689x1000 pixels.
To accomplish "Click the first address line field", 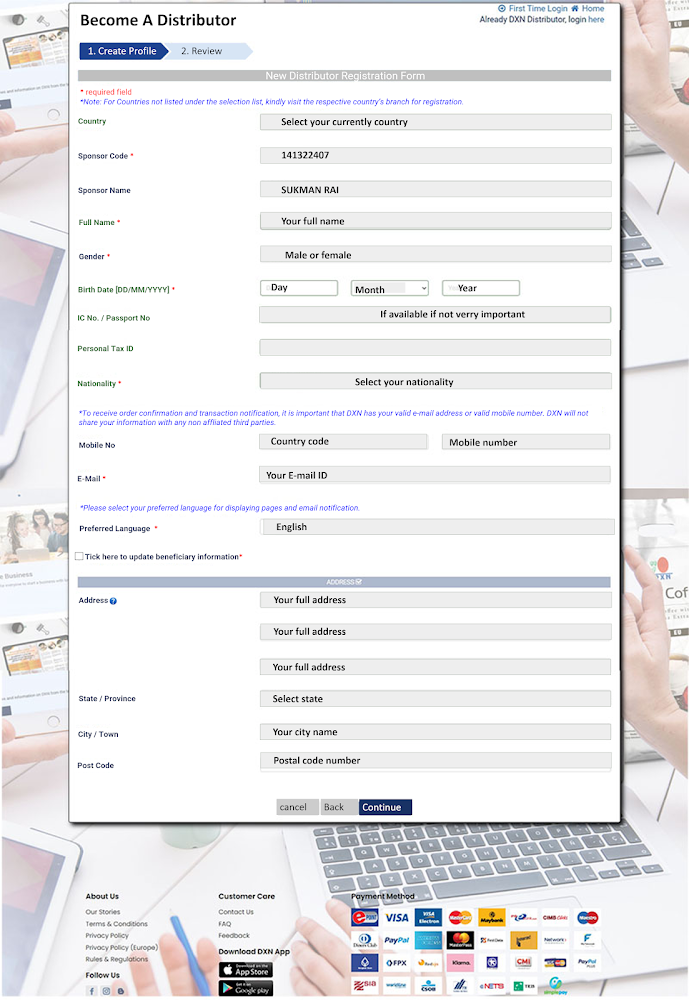I will tap(436, 600).
